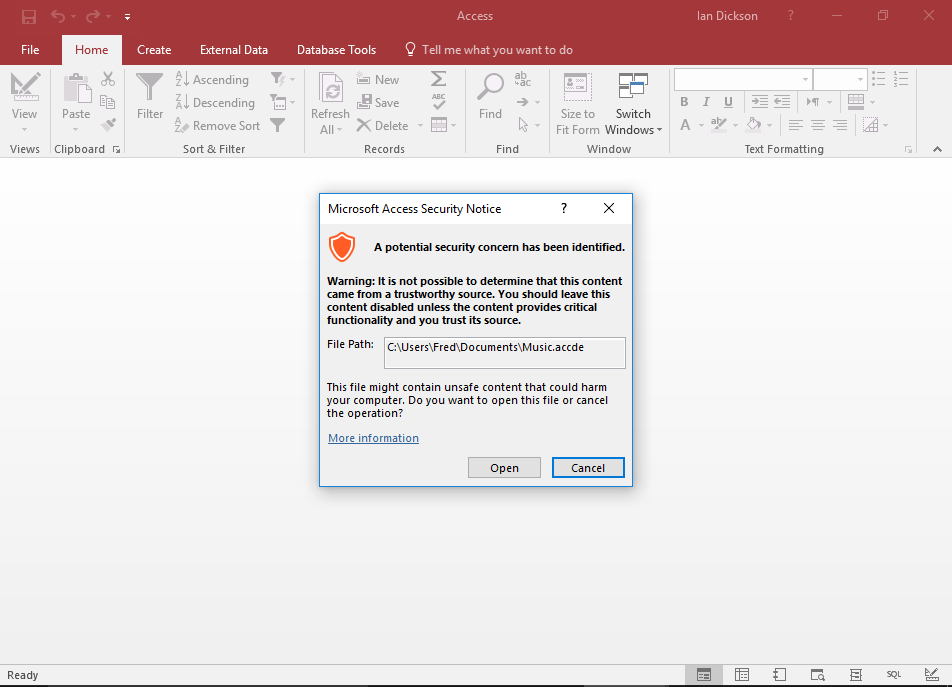This screenshot has width=952, height=687.
Task: Click the background fill color bucket
Action: pyautogui.click(x=753, y=125)
